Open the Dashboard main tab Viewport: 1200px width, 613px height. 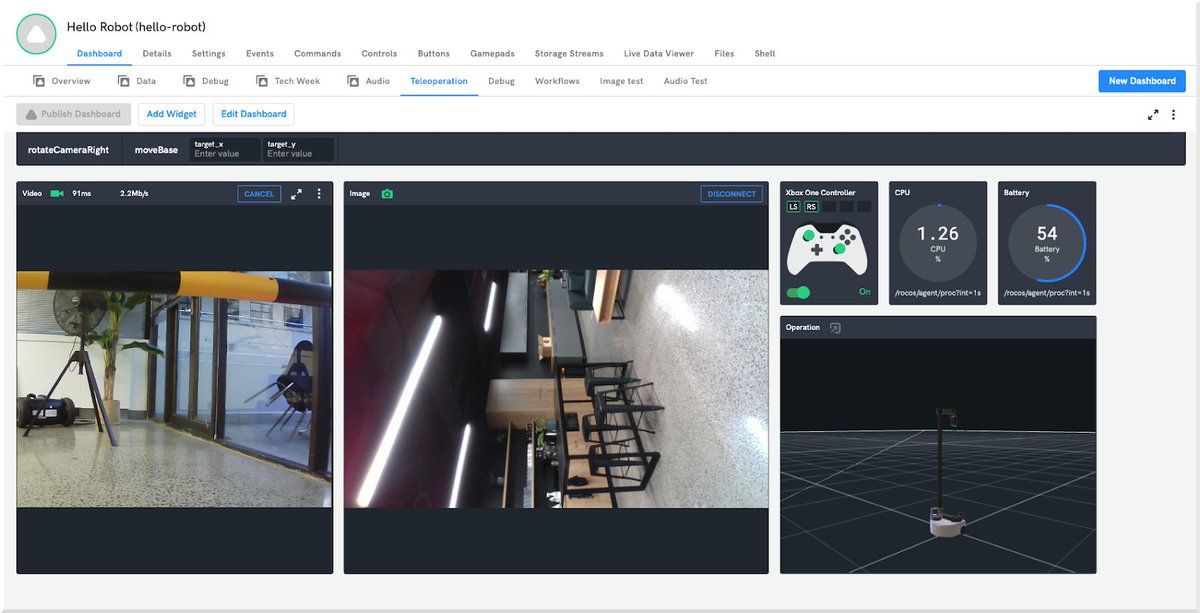(x=99, y=54)
